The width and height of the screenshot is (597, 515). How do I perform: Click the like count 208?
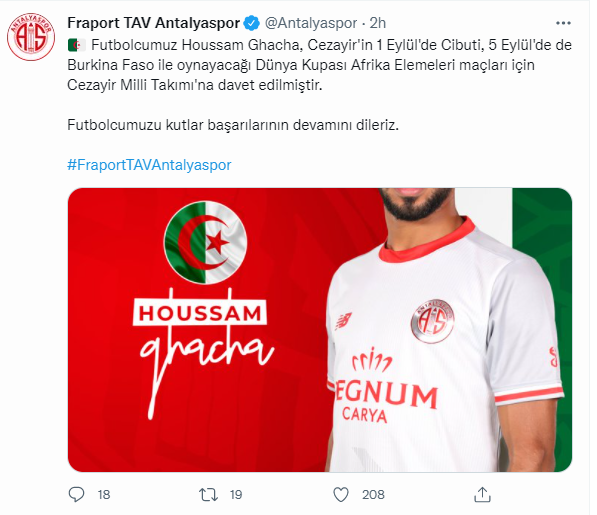coord(373,494)
